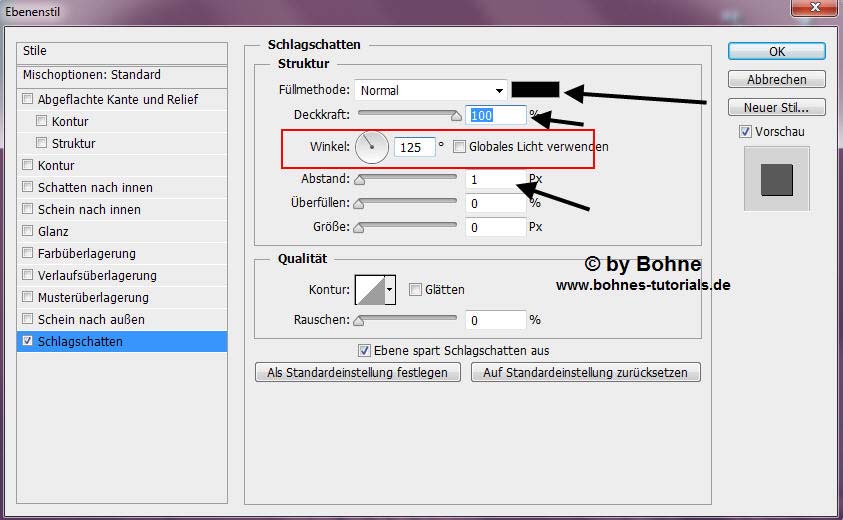Viewport: 843px width, 520px height.
Task: Enable Globales Licht verwenden checkbox
Action: coord(459,147)
